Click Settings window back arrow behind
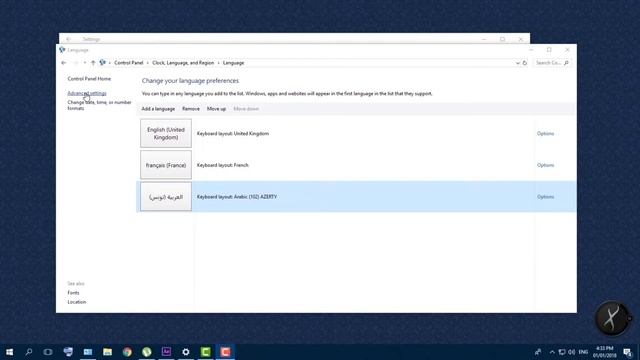The image size is (640, 360). [69, 39]
